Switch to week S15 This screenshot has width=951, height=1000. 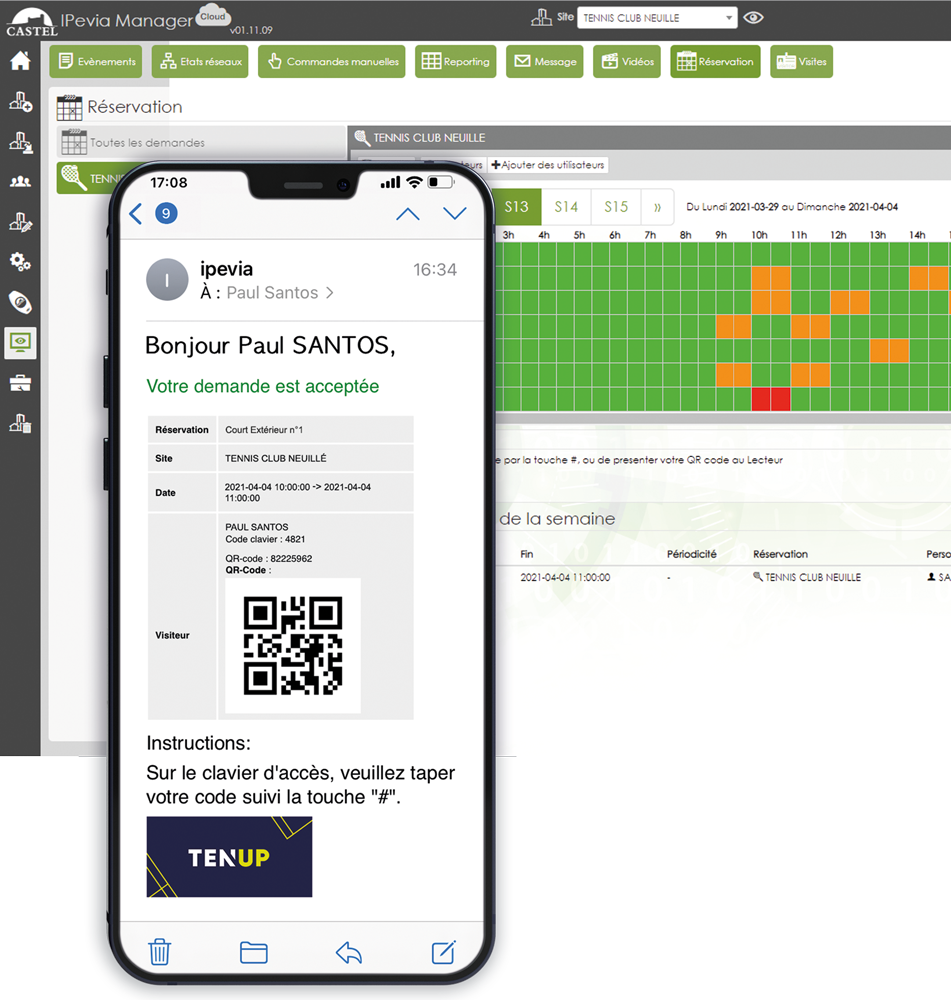[x=616, y=207]
